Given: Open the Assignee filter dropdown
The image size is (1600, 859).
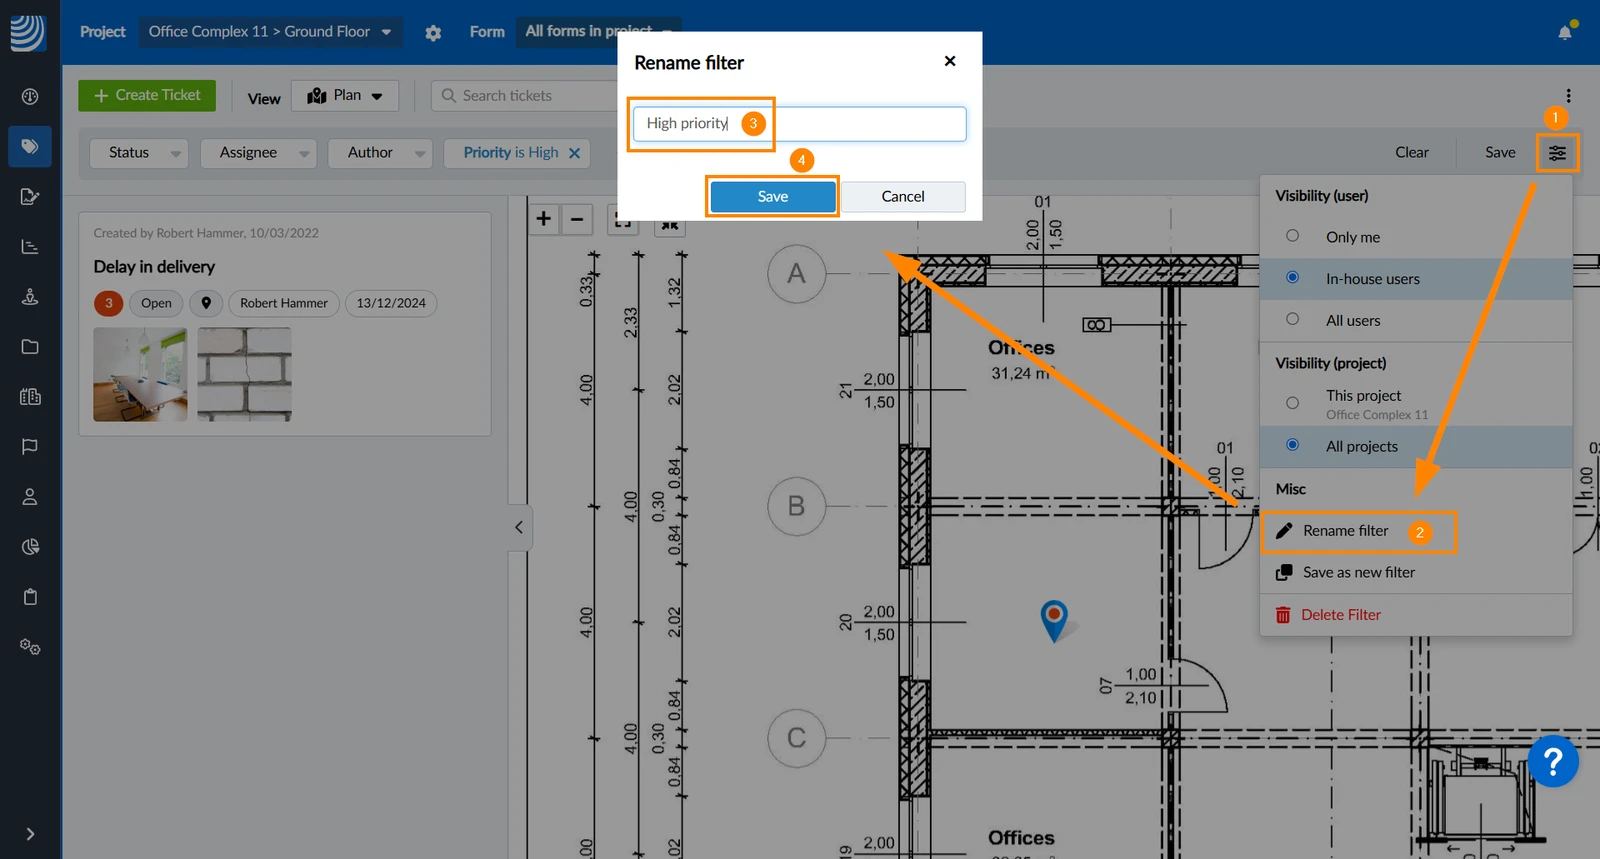Looking at the screenshot, I should 258,153.
